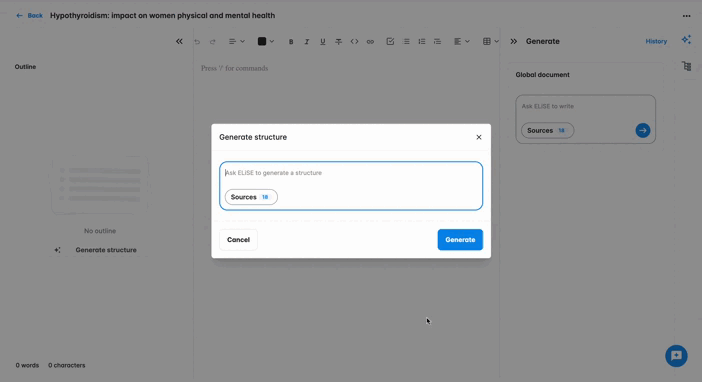Image resolution: width=702 pixels, height=382 pixels.
Task: Expand the table insert dropdown
Action: [491, 42]
